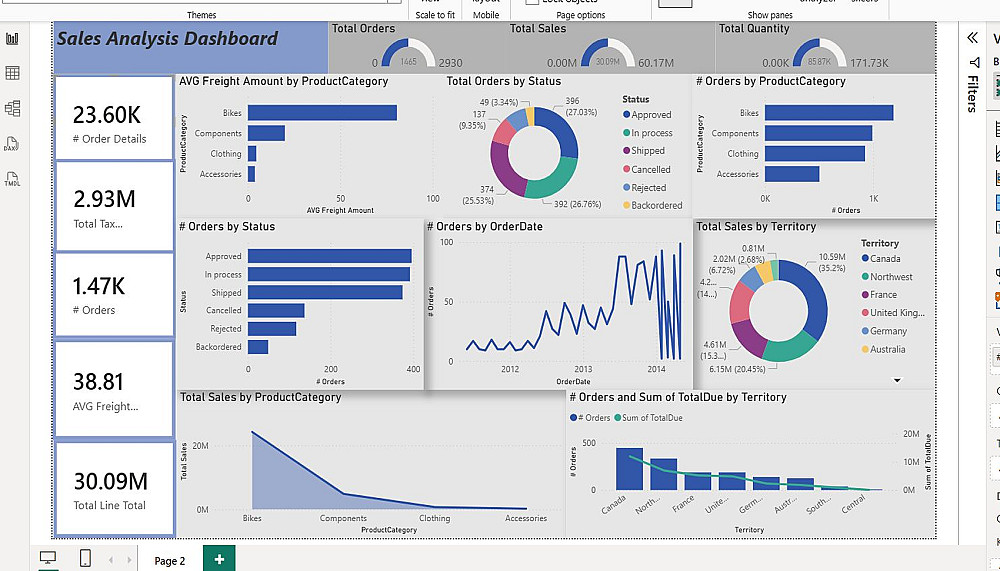Click the Filters funnel icon
1000x571 pixels.
tap(973, 63)
